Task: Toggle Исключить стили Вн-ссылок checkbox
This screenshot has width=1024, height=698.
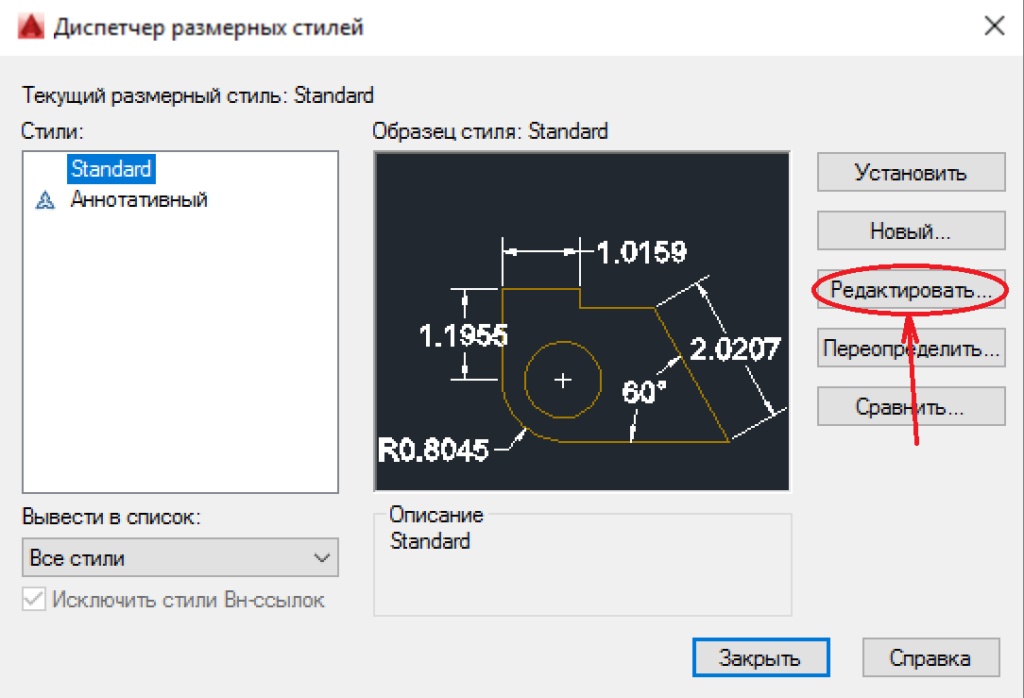Action: 34,600
